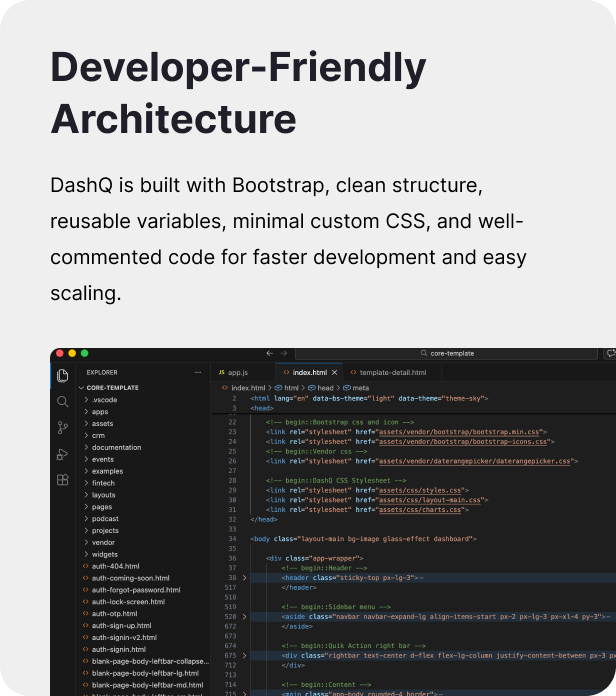Screen dimensions: 616x696
Task: Unfold the header code at line 38
Action: click(x=244, y=578)
